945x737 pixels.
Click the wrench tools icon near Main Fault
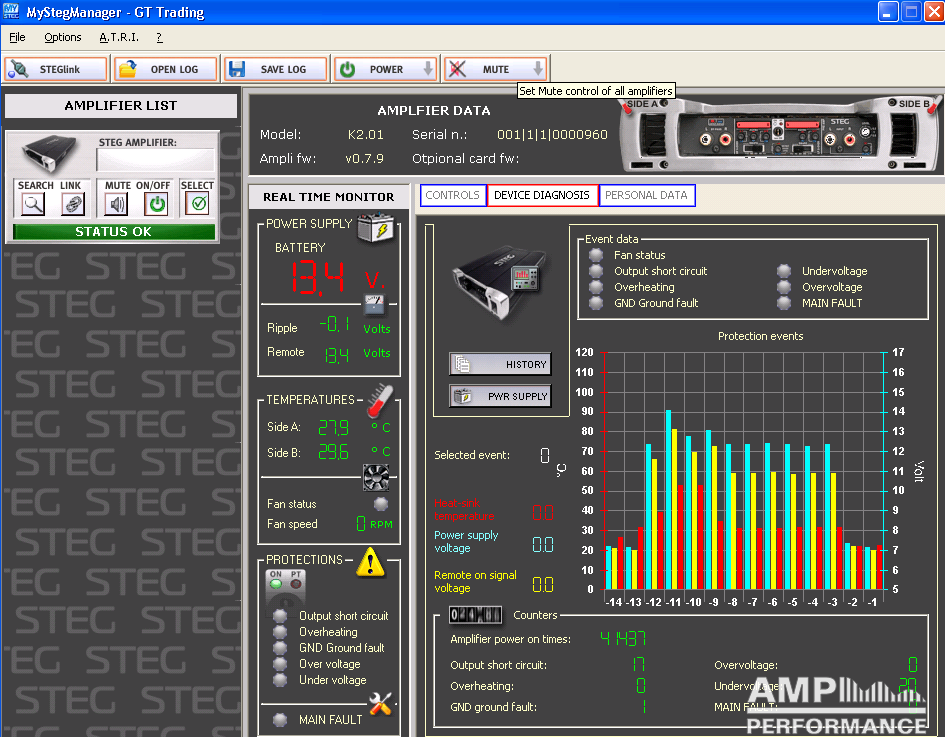pos(380,704)
